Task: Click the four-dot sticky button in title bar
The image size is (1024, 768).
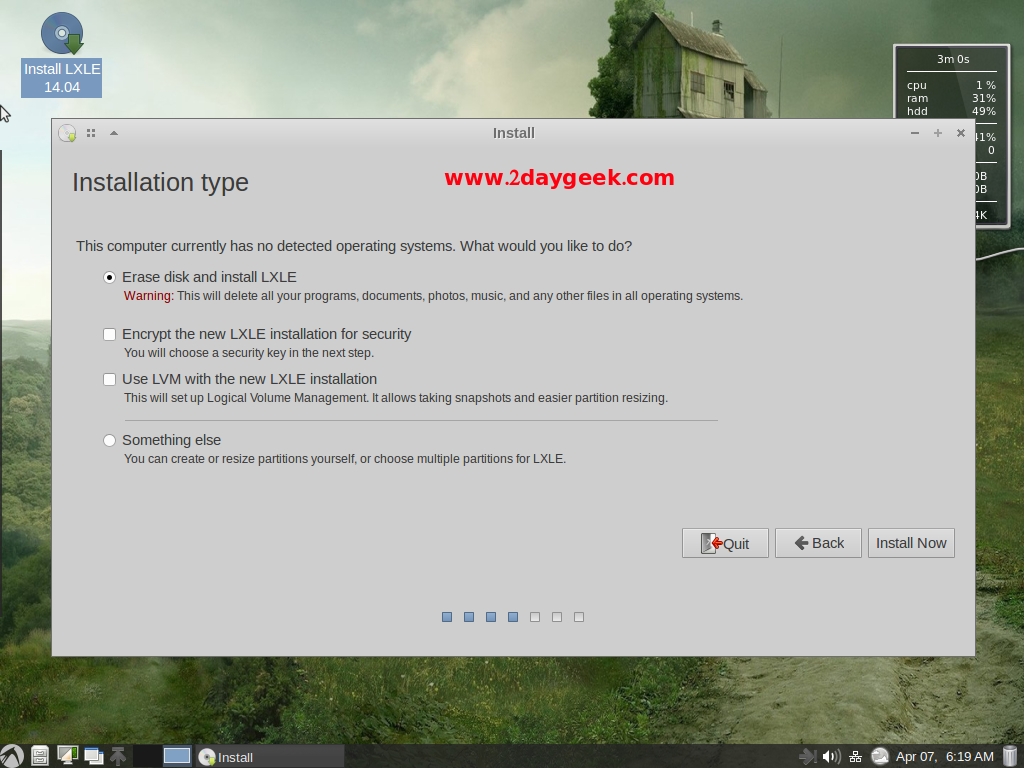Action: tap(91, 133)
